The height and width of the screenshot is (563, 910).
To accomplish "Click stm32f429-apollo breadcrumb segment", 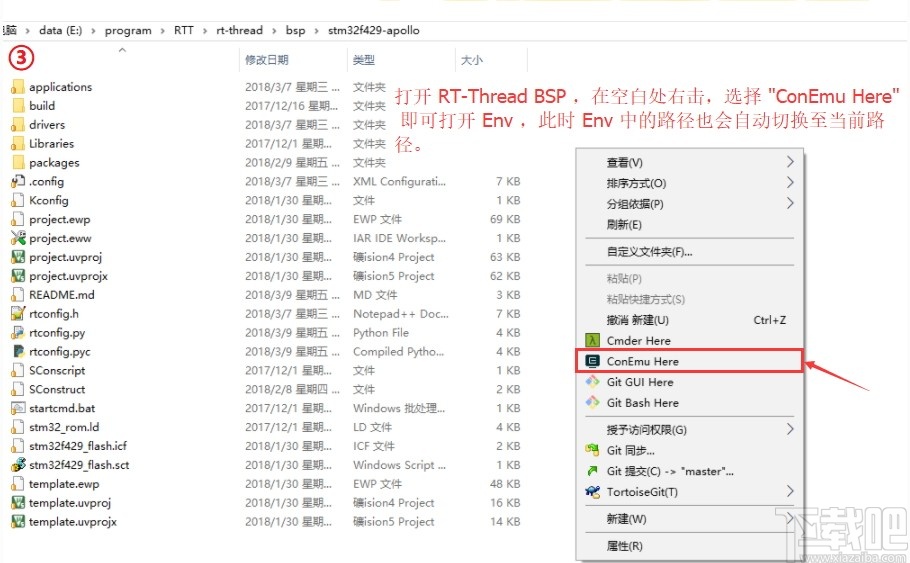I will tap(374, 30).
